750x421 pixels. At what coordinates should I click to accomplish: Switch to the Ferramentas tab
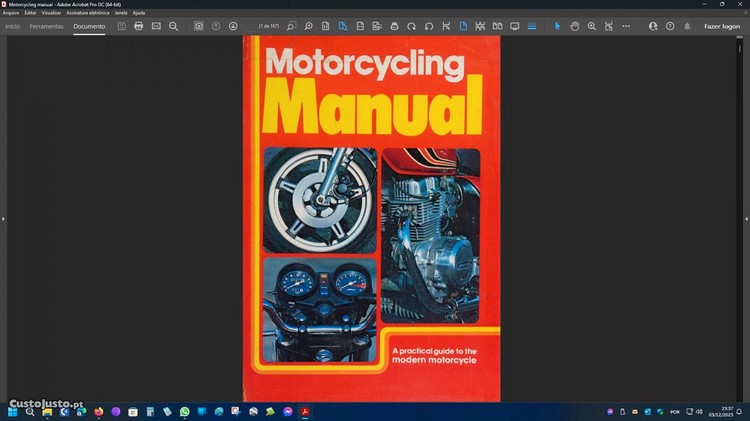(x=46, y=26)
